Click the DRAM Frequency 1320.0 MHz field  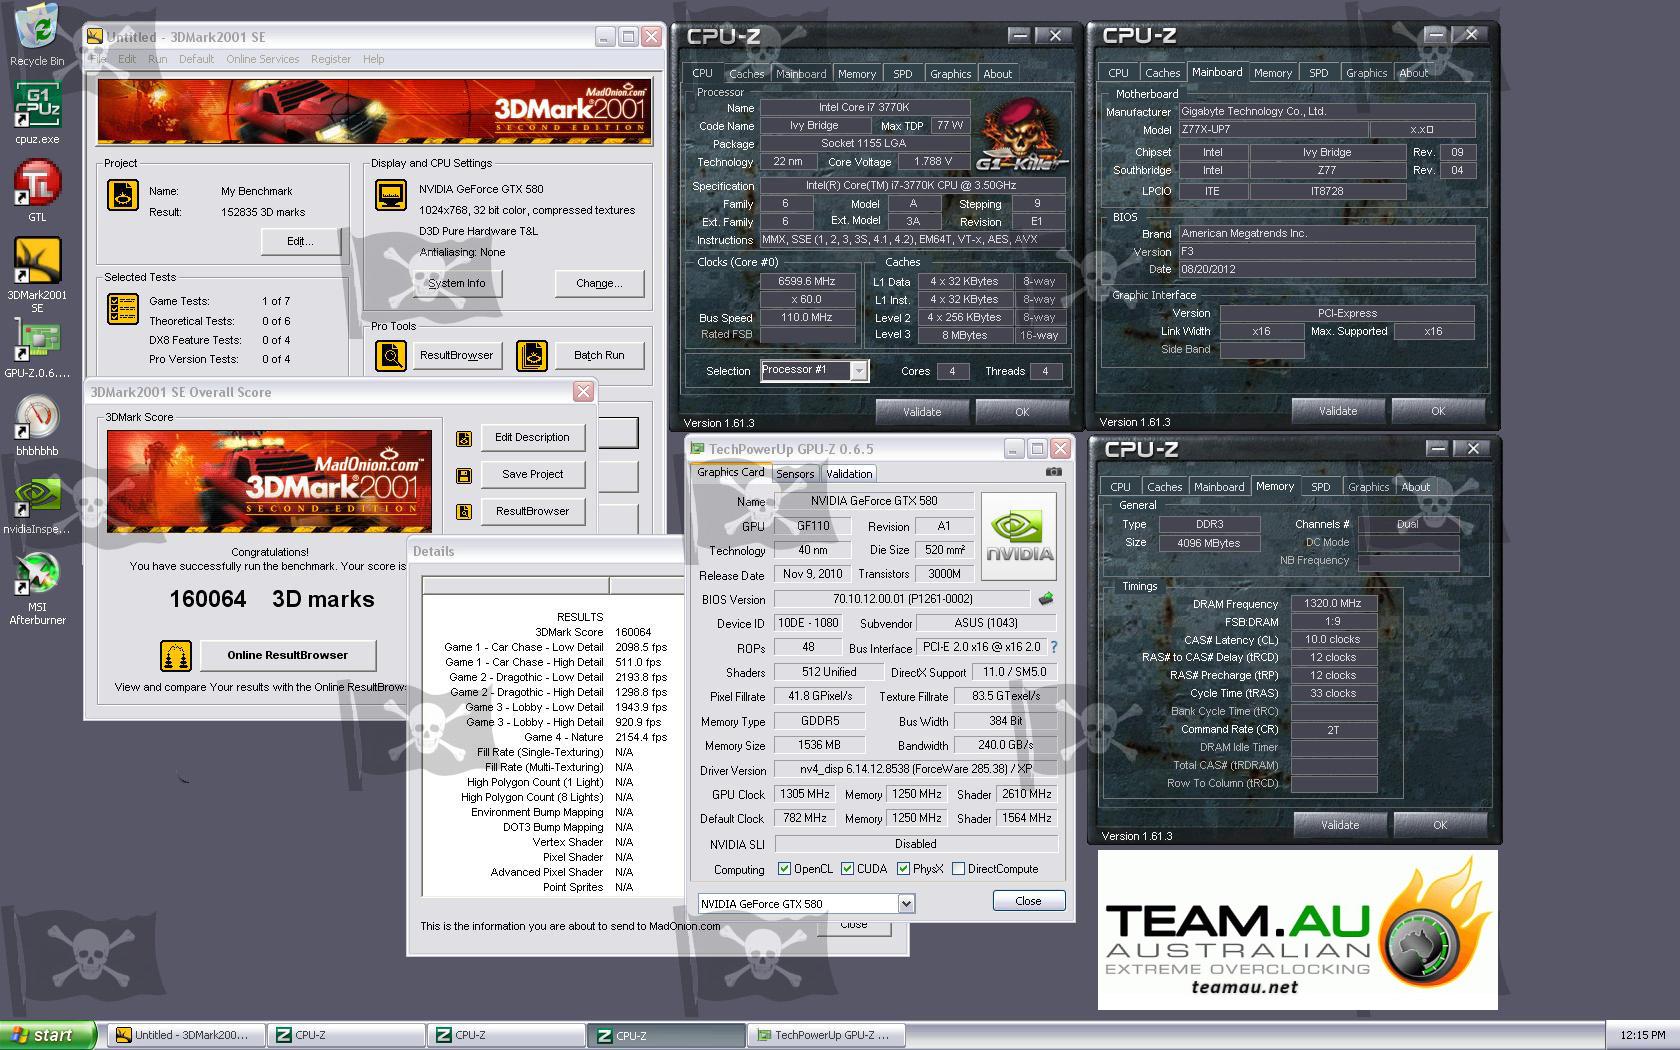[x=1334, y=604]
